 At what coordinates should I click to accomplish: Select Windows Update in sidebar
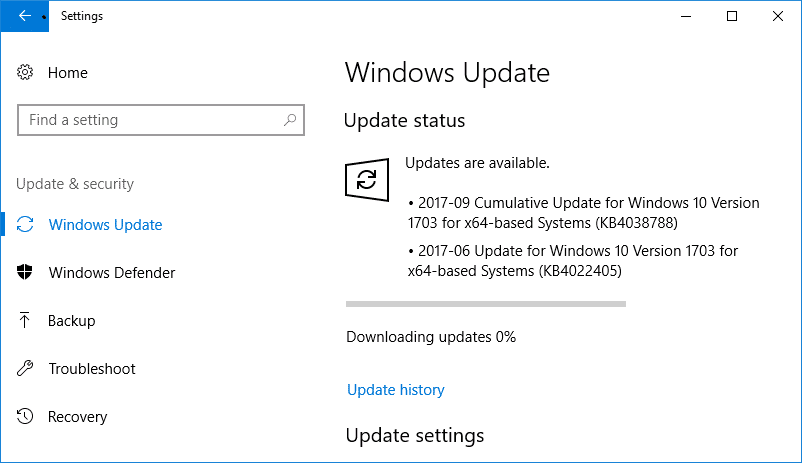tap(105, 225)
